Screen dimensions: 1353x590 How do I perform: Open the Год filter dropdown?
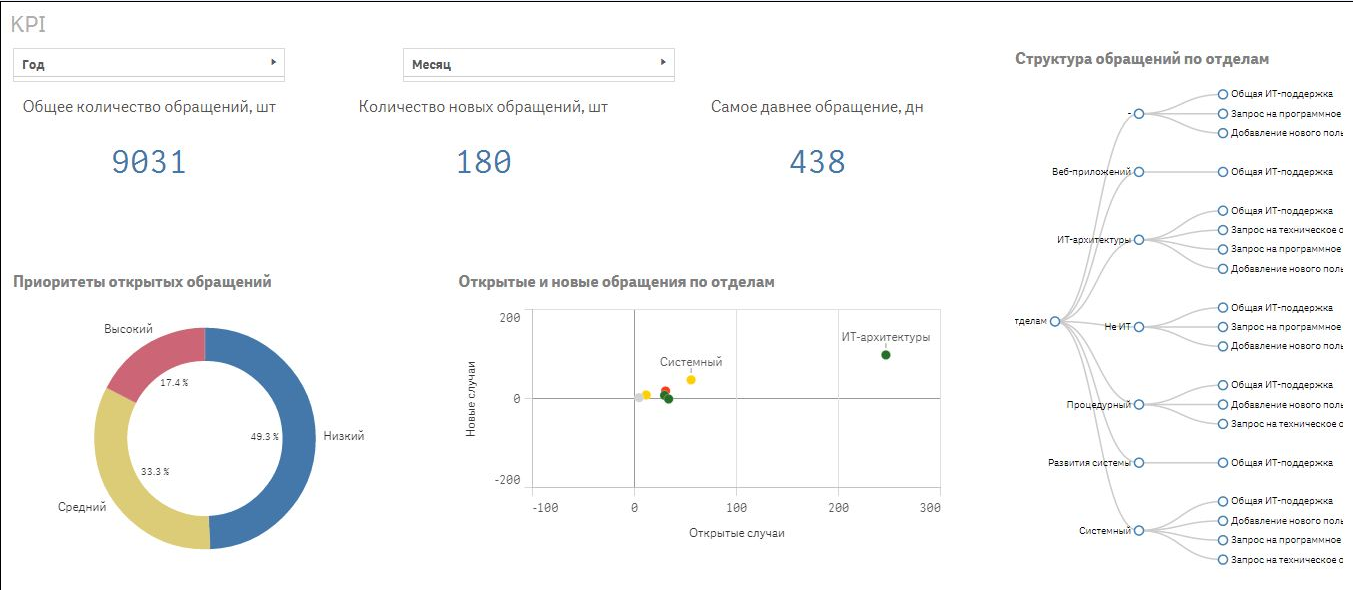[x=148, y=63]
